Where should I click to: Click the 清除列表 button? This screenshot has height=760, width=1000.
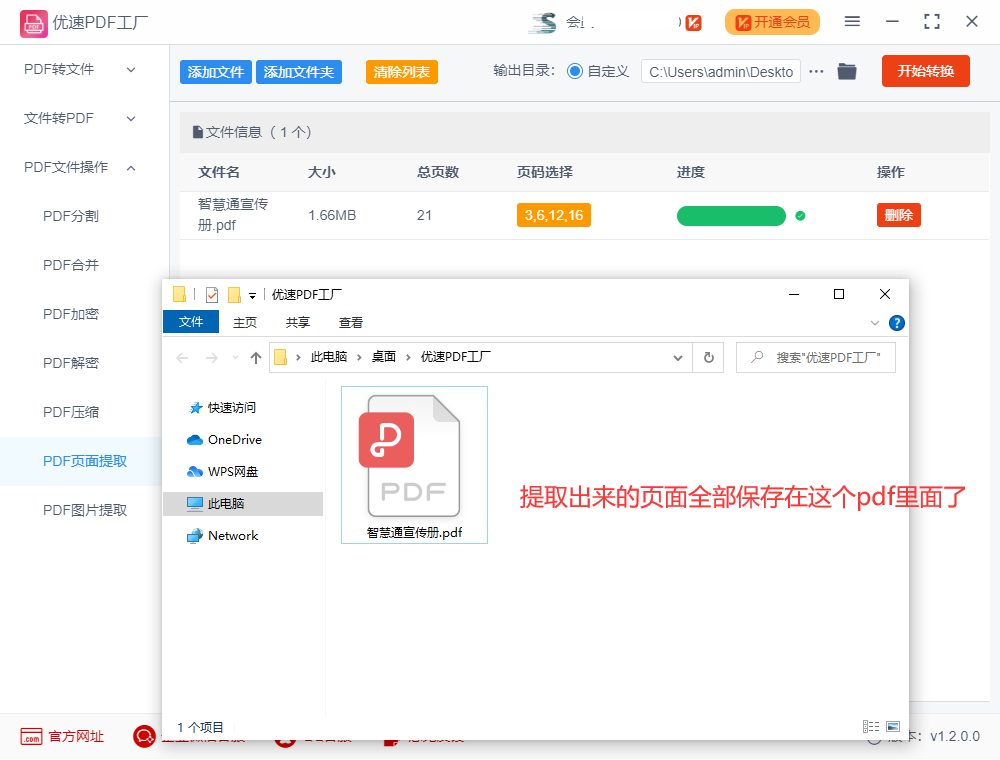[x=401, y=72]
